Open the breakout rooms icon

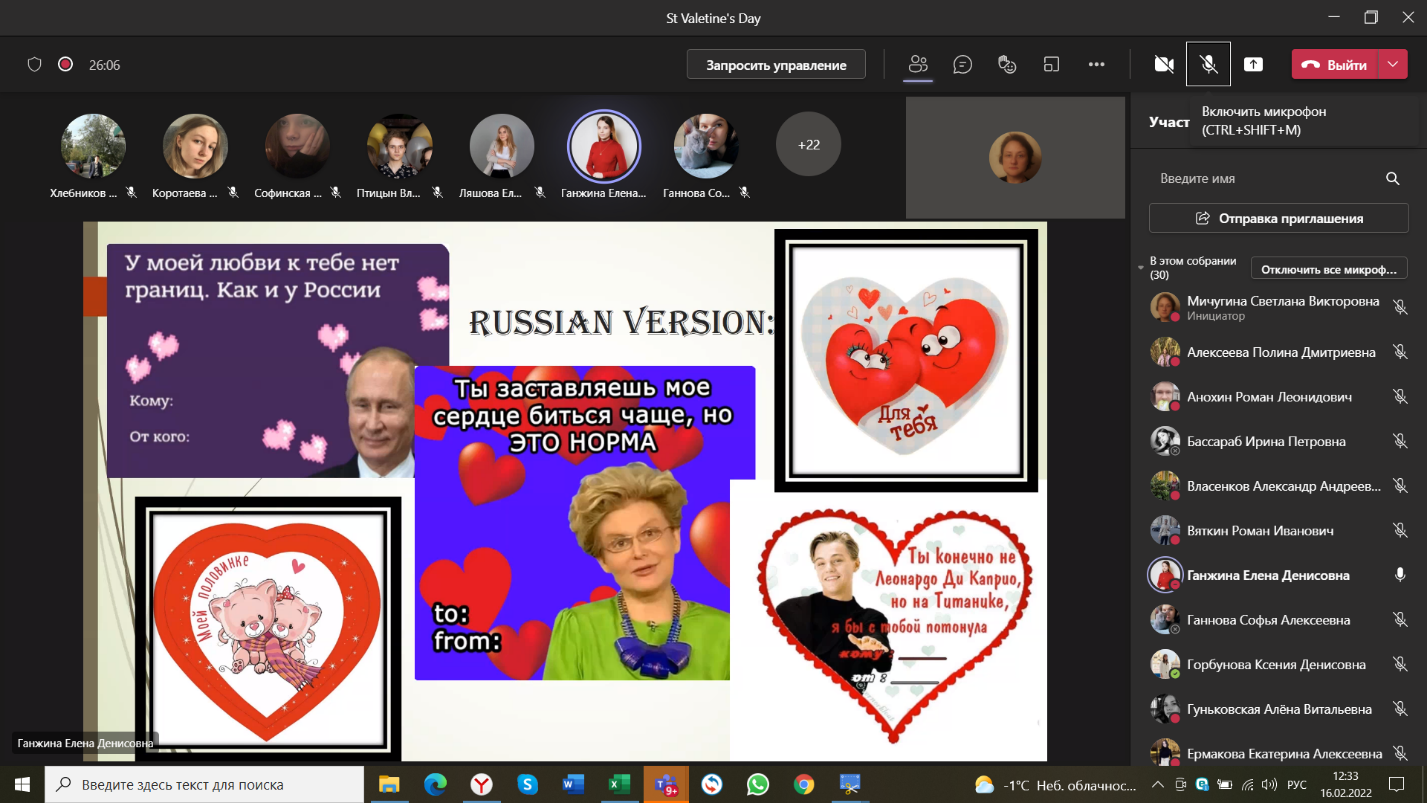point(1051,63)
